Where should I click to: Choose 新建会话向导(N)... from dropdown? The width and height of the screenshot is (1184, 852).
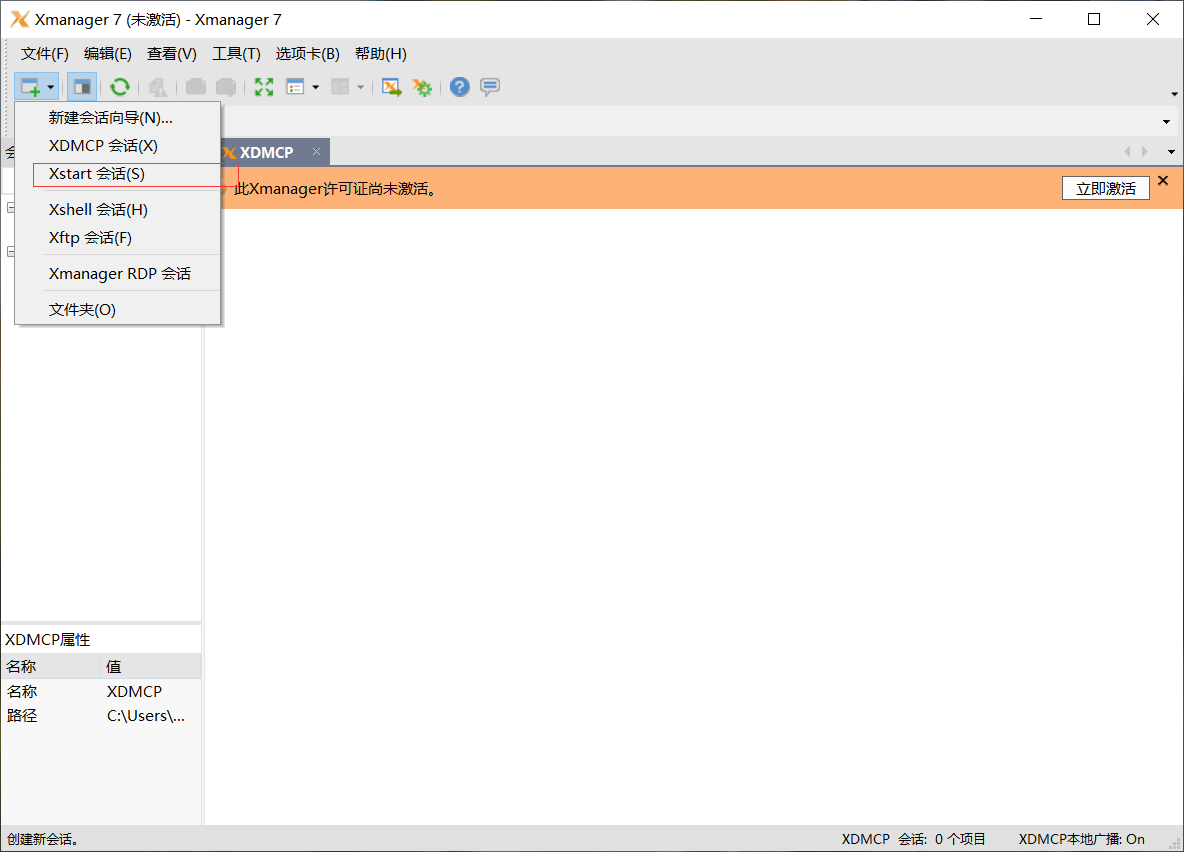coord(118,118)
